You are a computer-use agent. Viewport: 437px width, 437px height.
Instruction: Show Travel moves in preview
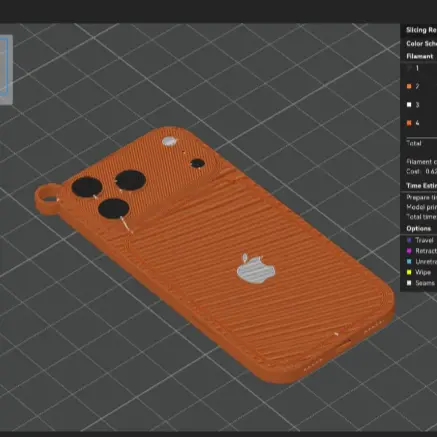point(409,240)
